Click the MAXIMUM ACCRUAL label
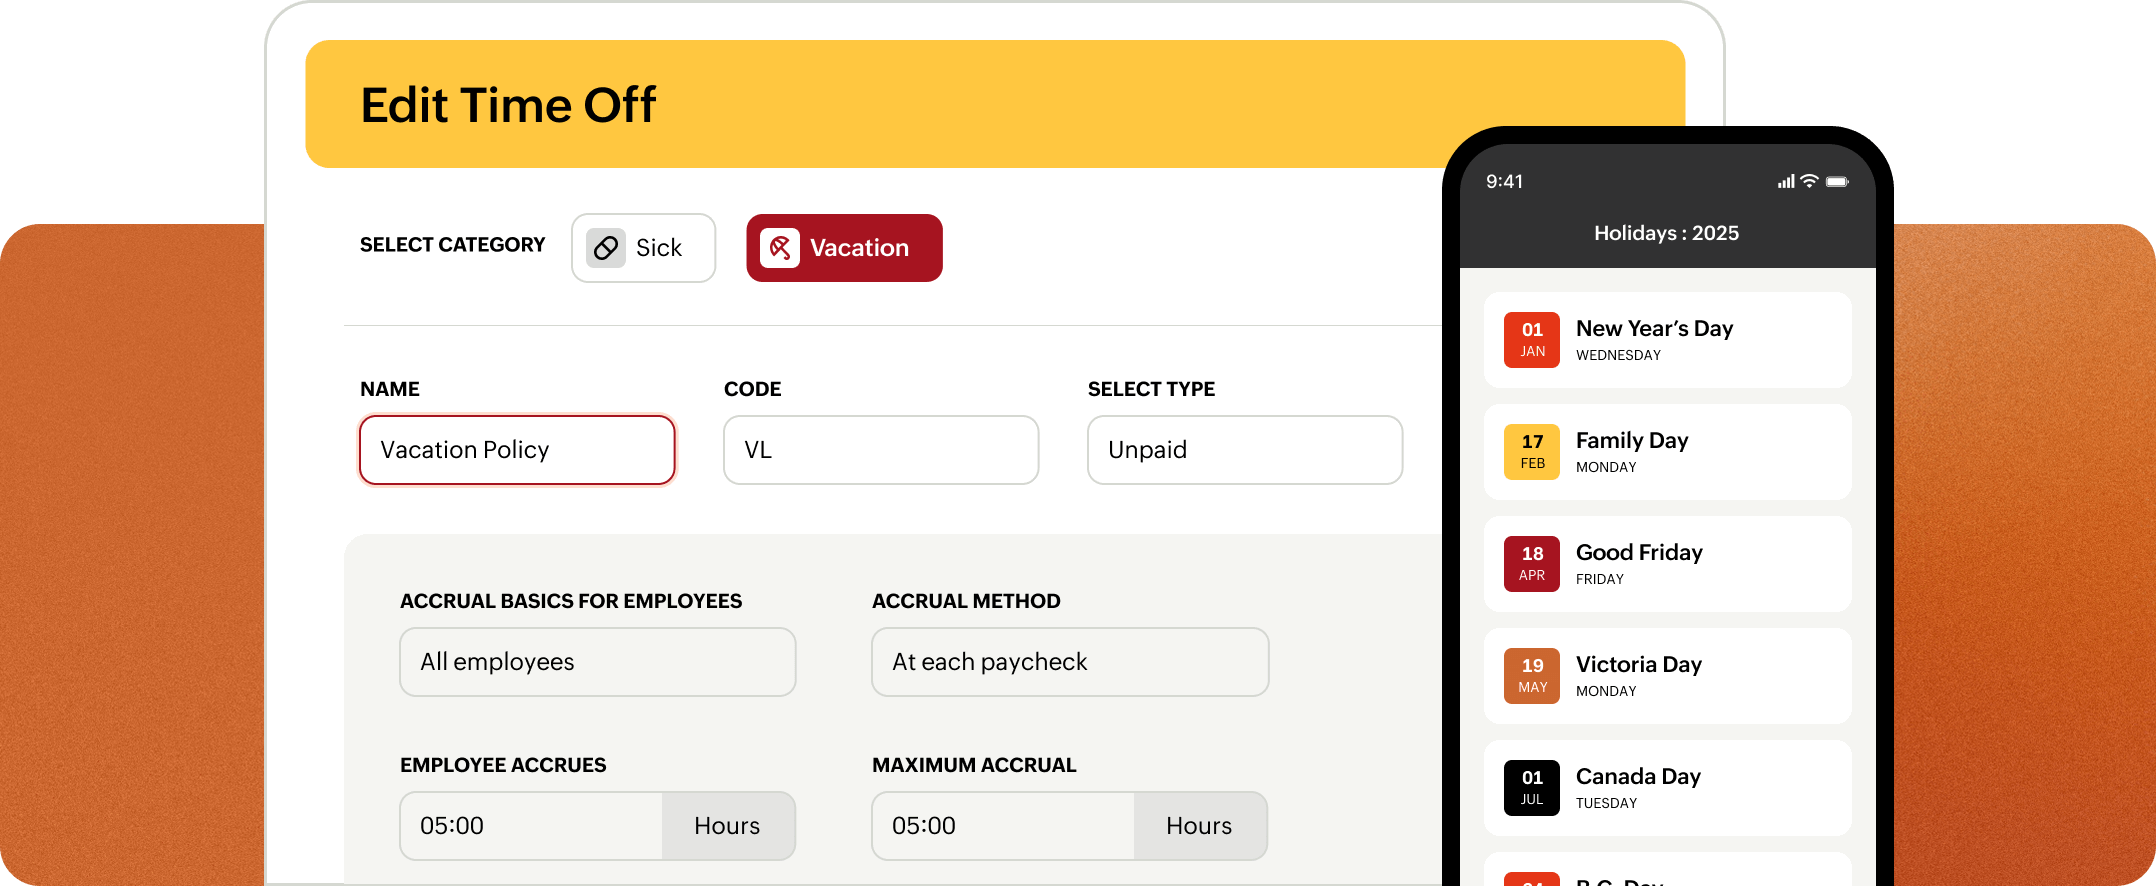 [974, 765]
